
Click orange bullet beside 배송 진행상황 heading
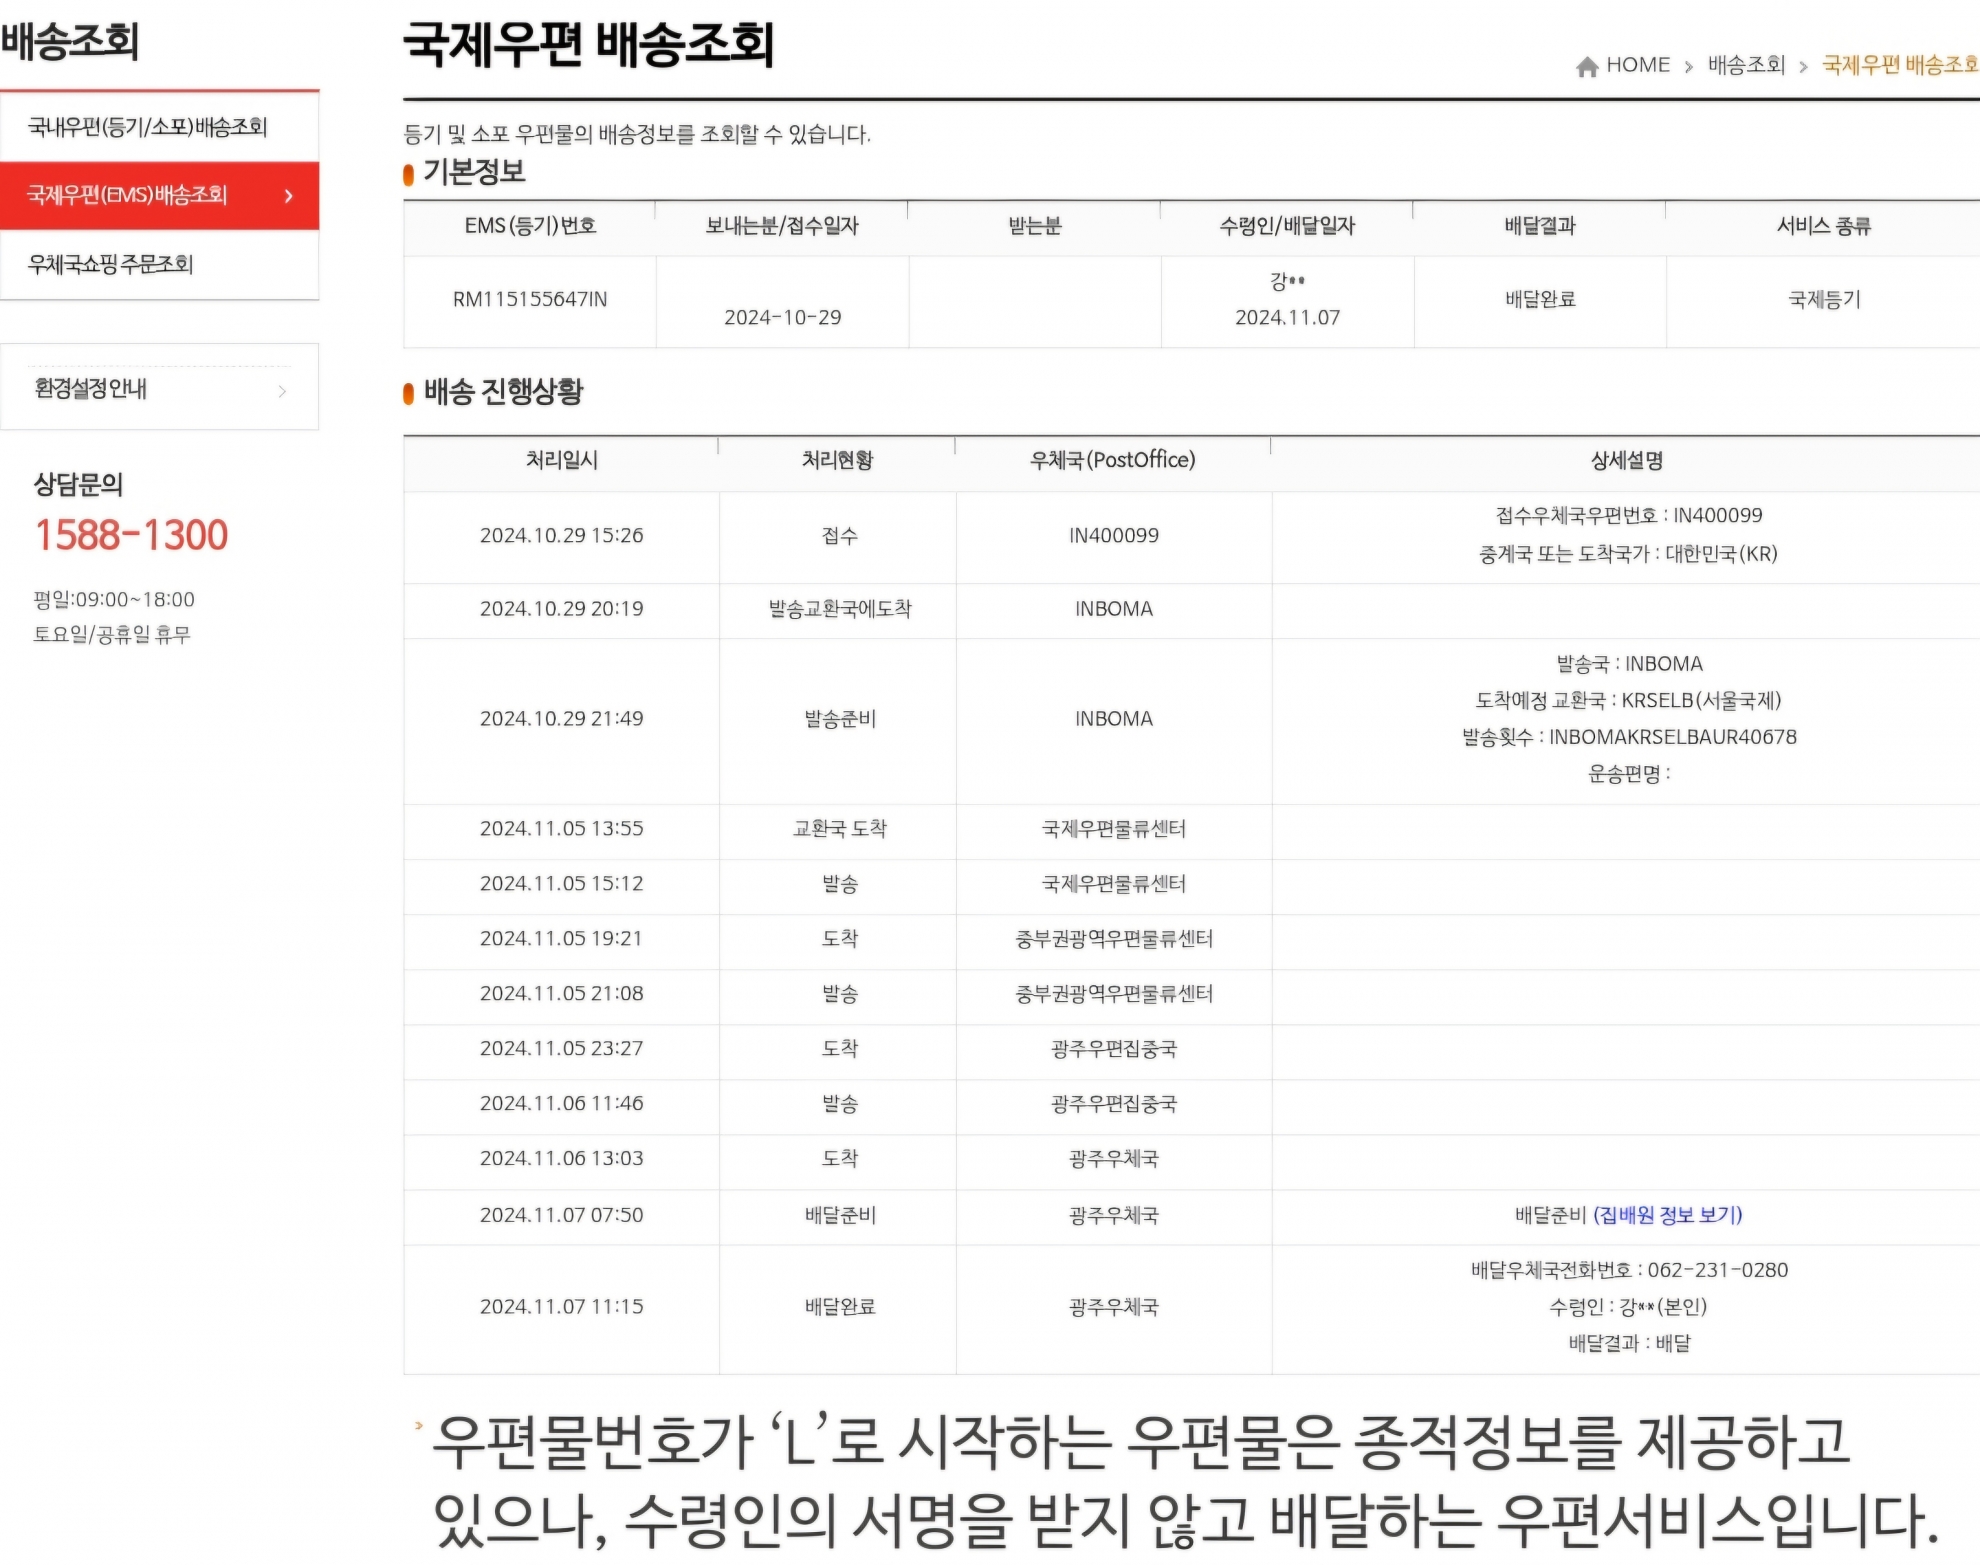point(408,394)
